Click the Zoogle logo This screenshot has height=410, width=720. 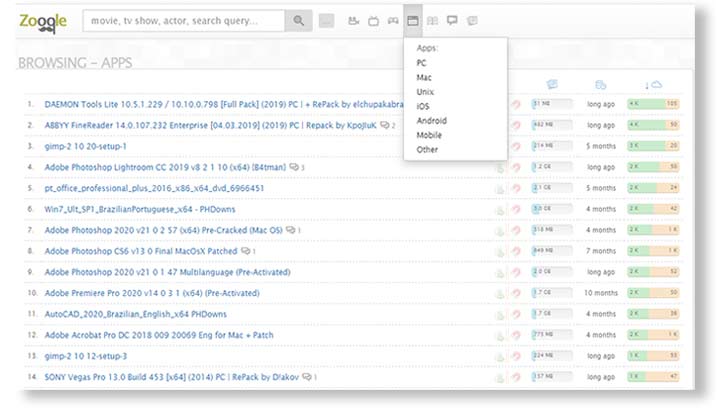43,22
